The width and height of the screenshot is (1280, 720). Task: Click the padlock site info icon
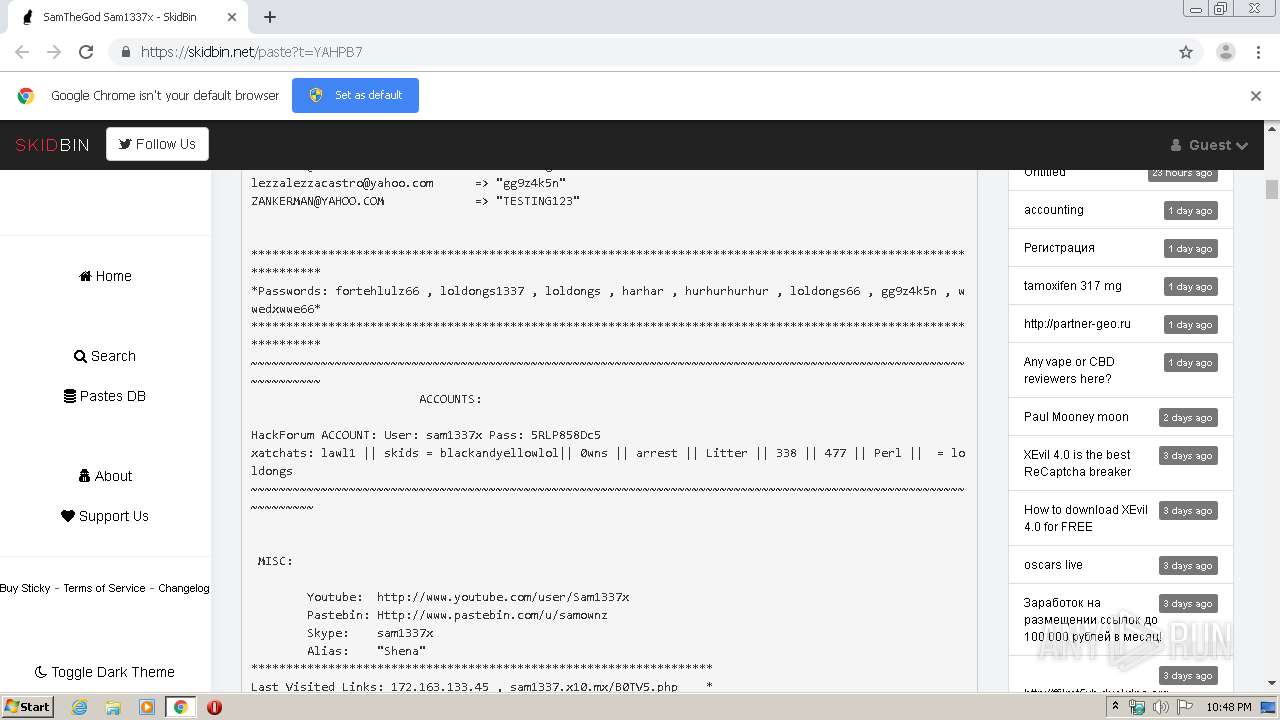[x=125, y=52]
